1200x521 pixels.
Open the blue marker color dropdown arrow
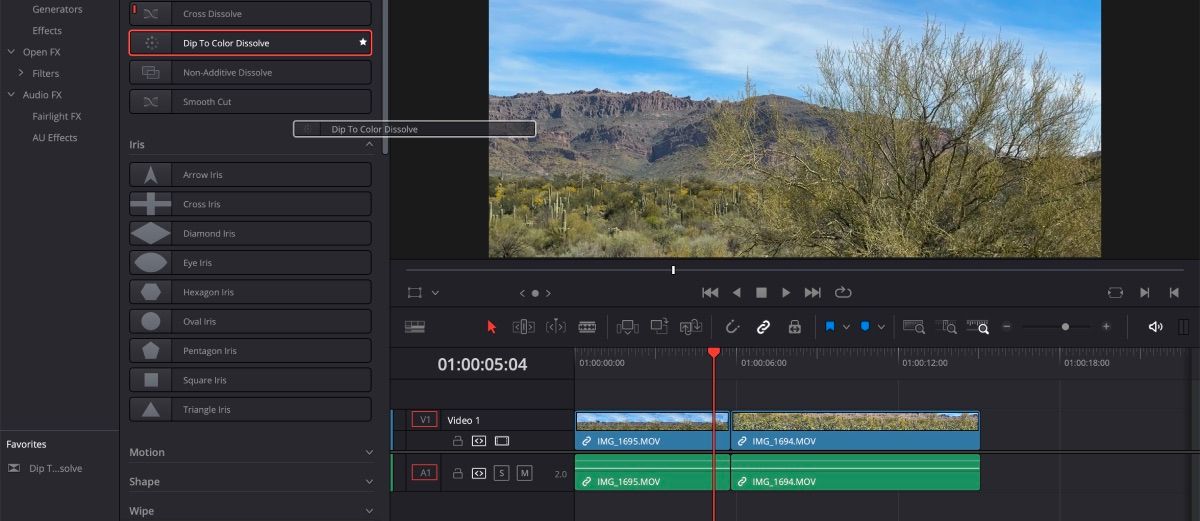coord(881,327)
